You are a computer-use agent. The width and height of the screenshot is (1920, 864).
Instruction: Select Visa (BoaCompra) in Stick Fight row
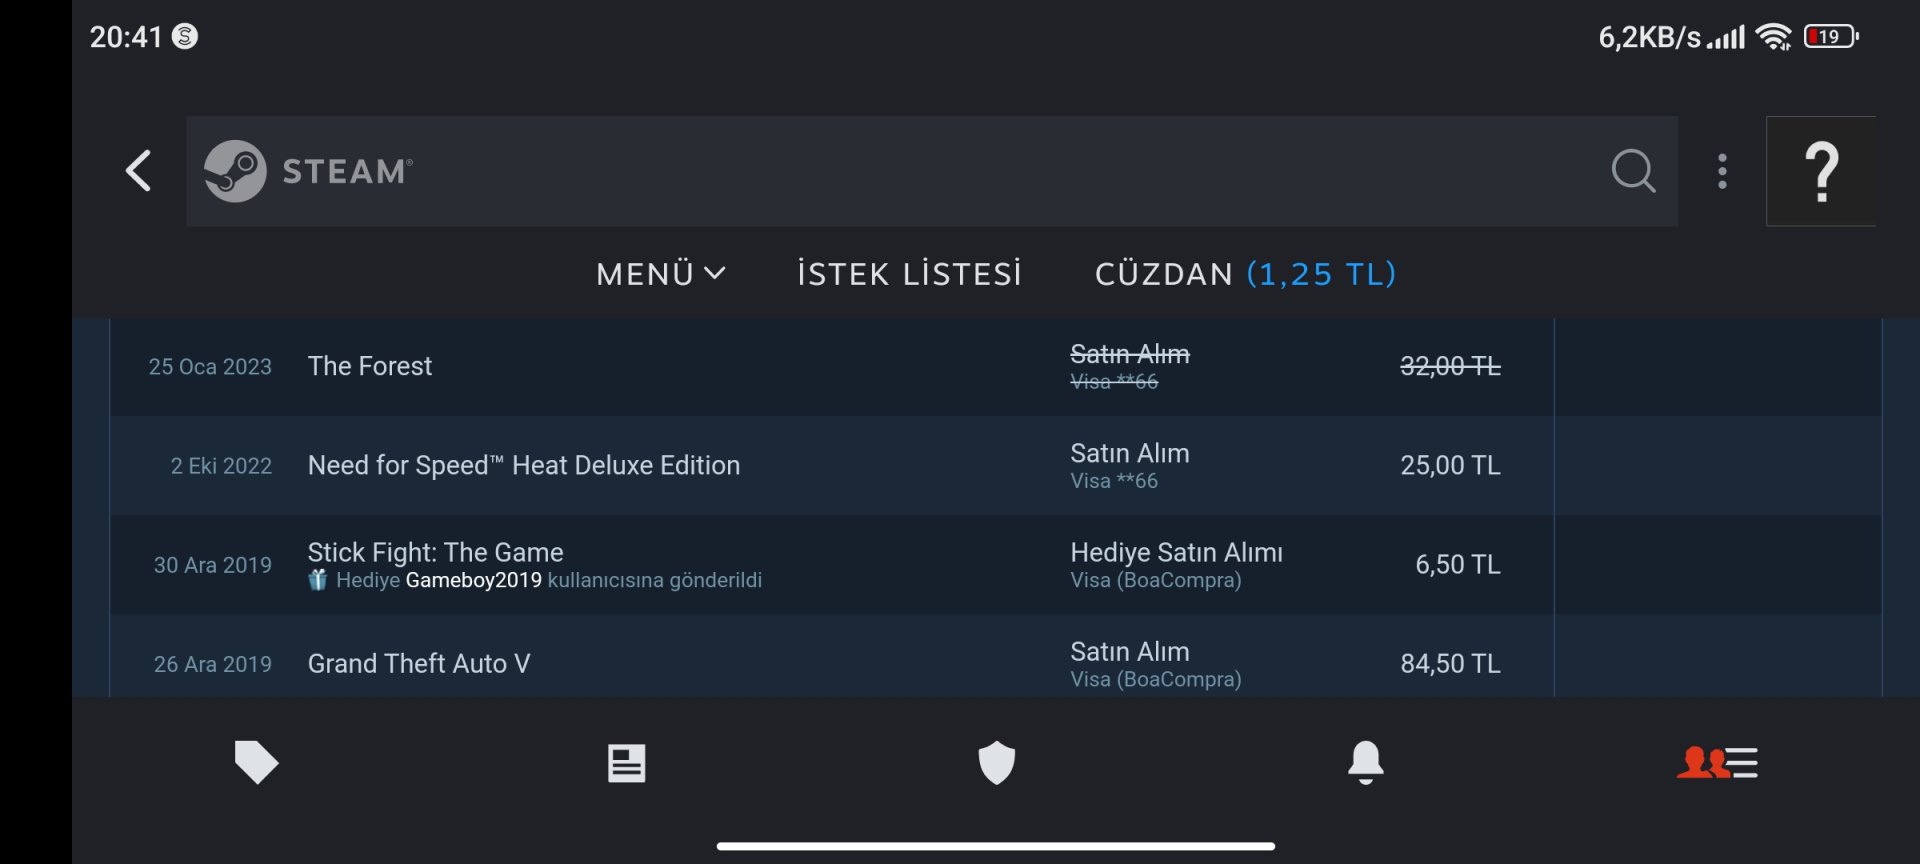point(1156,580)
